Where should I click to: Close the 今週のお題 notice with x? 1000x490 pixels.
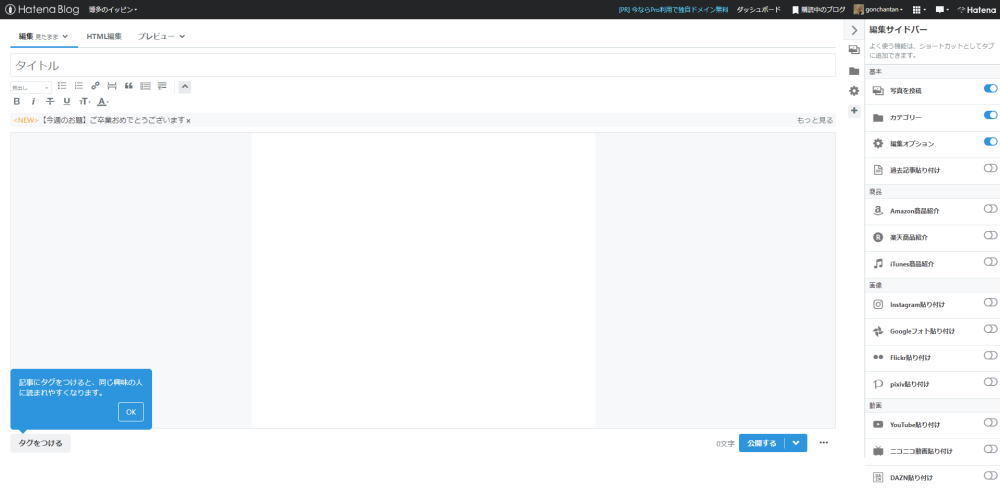pos(188,121)
